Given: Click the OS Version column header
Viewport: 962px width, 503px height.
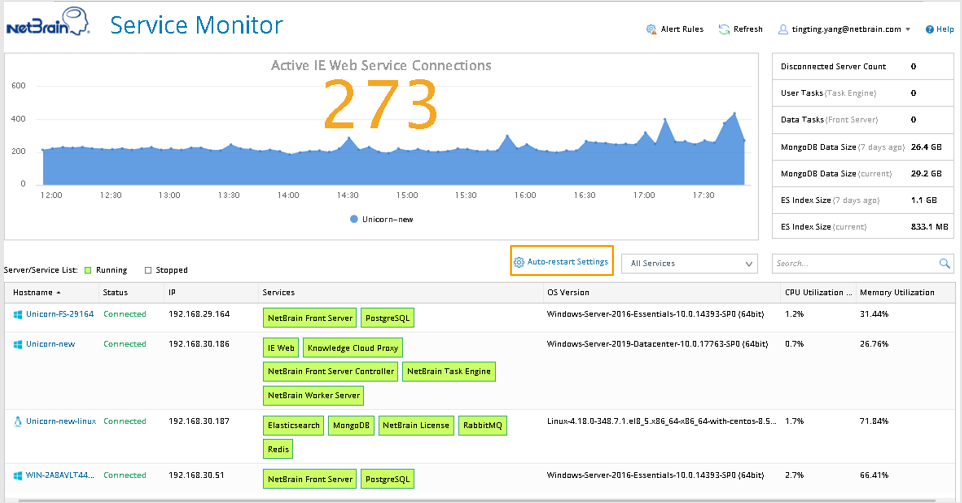Looking at the screenshot, I should 568,293.
